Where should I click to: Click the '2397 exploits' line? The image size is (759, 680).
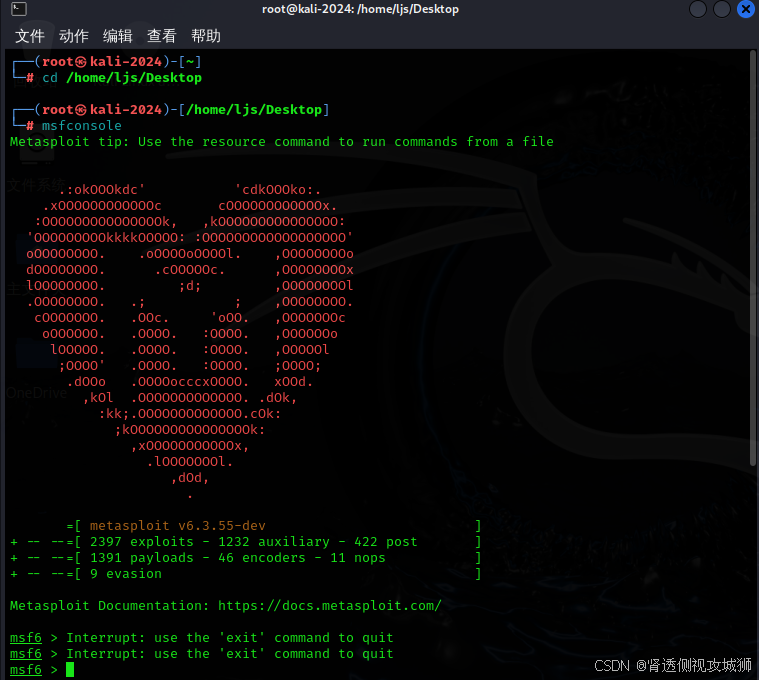pyautogui.click(x=246, y=542)
